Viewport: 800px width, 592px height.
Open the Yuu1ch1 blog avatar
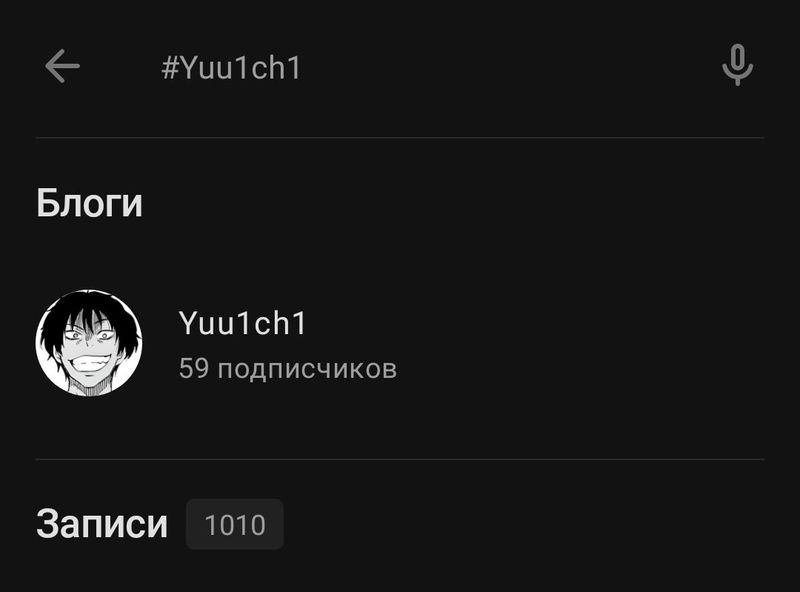(x=89, y=343)
